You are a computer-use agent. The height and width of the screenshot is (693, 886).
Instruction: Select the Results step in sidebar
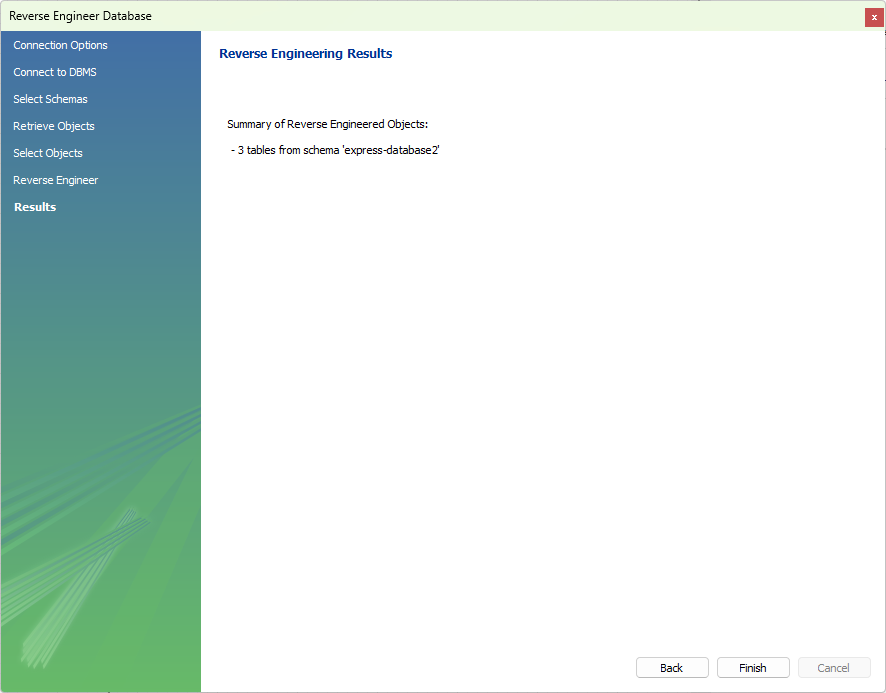click(x=35, y=207)
